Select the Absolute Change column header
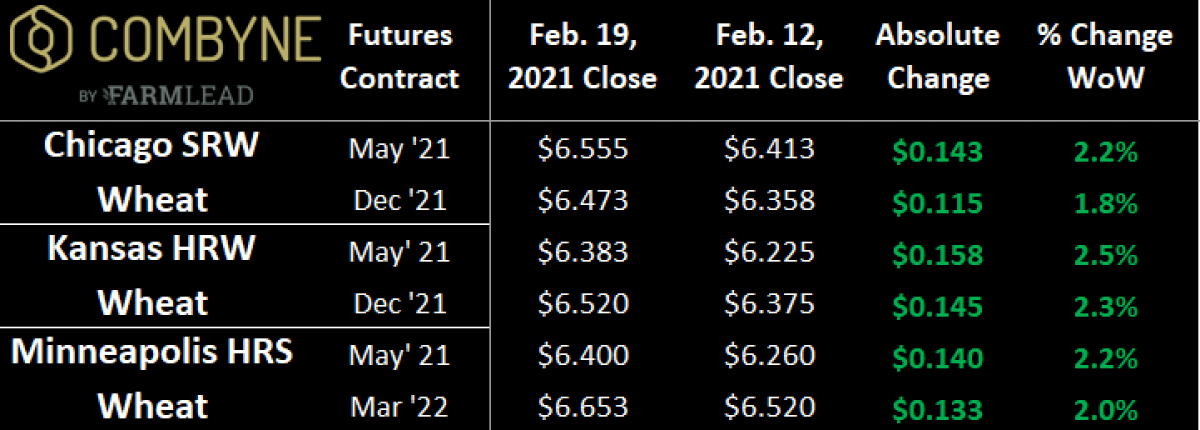This screenshot has height=430, width=1200. (x=937, y=57)
